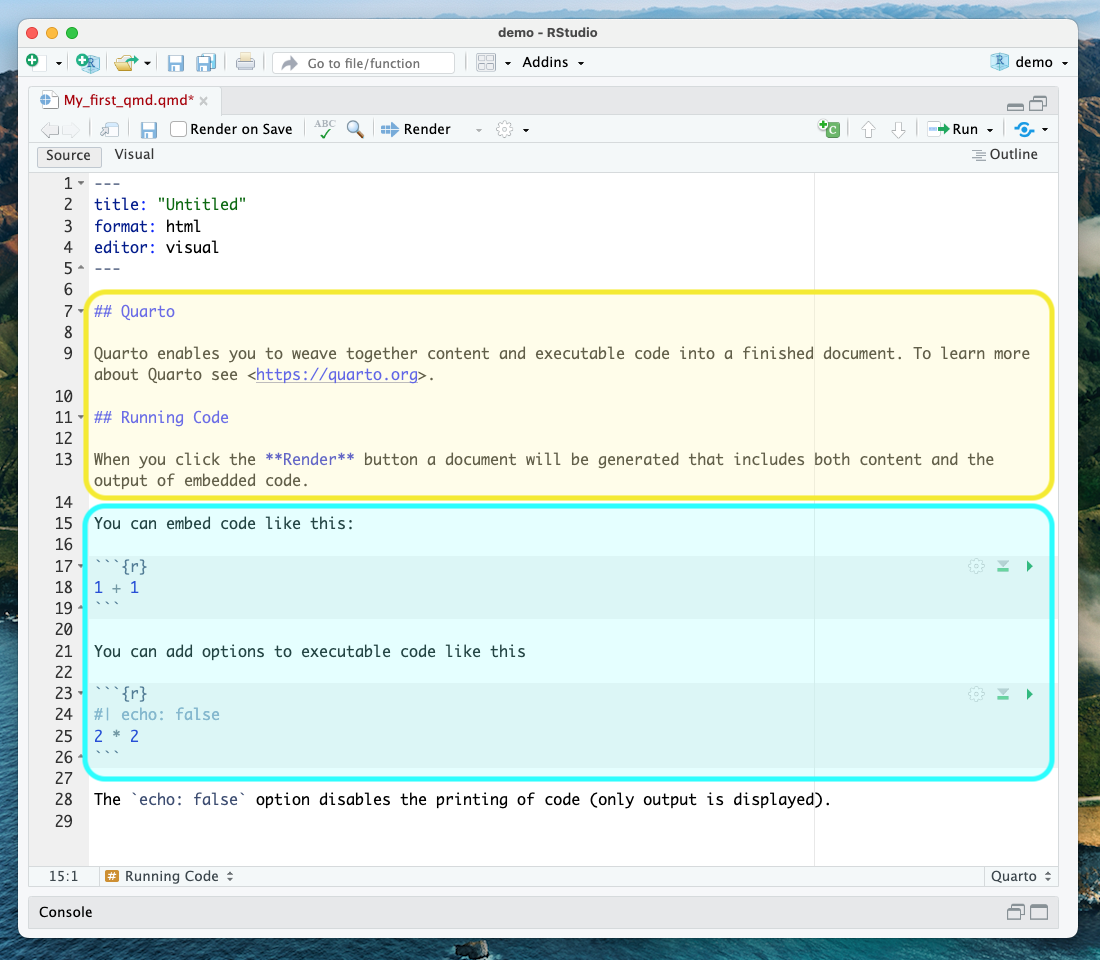Click the spell check ABC icon
The width and height of the screenshot is (1100, 960).
click(325, 129)
